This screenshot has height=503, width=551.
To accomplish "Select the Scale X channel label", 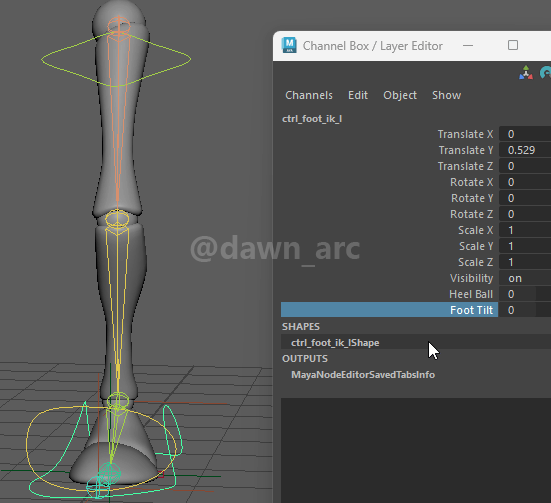I will tap(475, 230).
